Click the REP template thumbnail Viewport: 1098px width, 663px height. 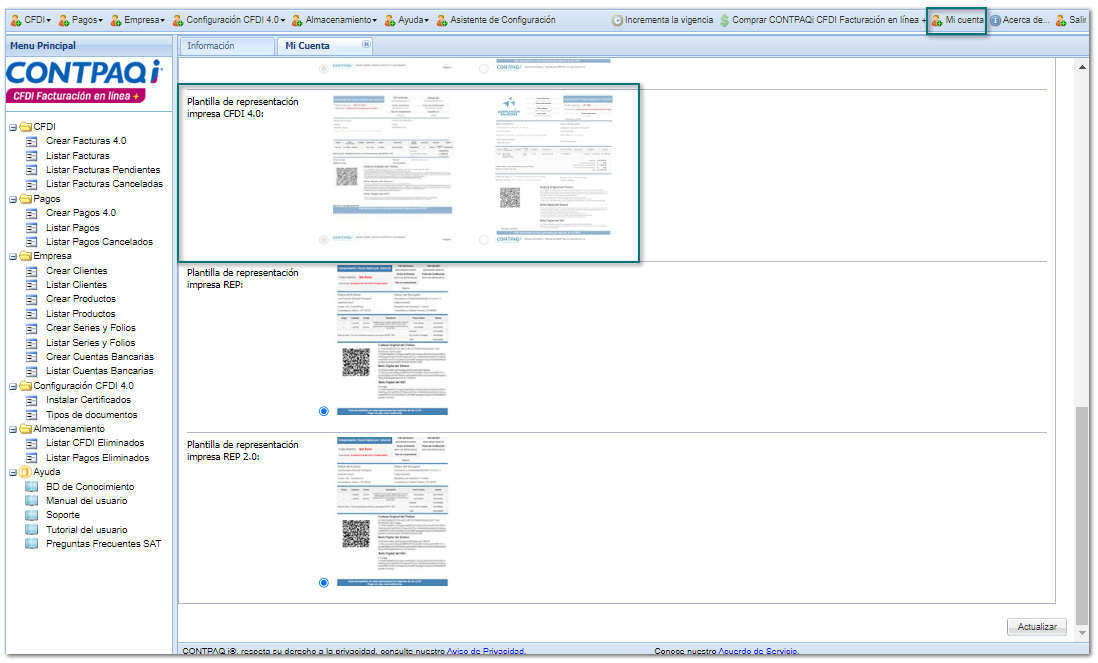pyautogui.click(x=392, y=340)
